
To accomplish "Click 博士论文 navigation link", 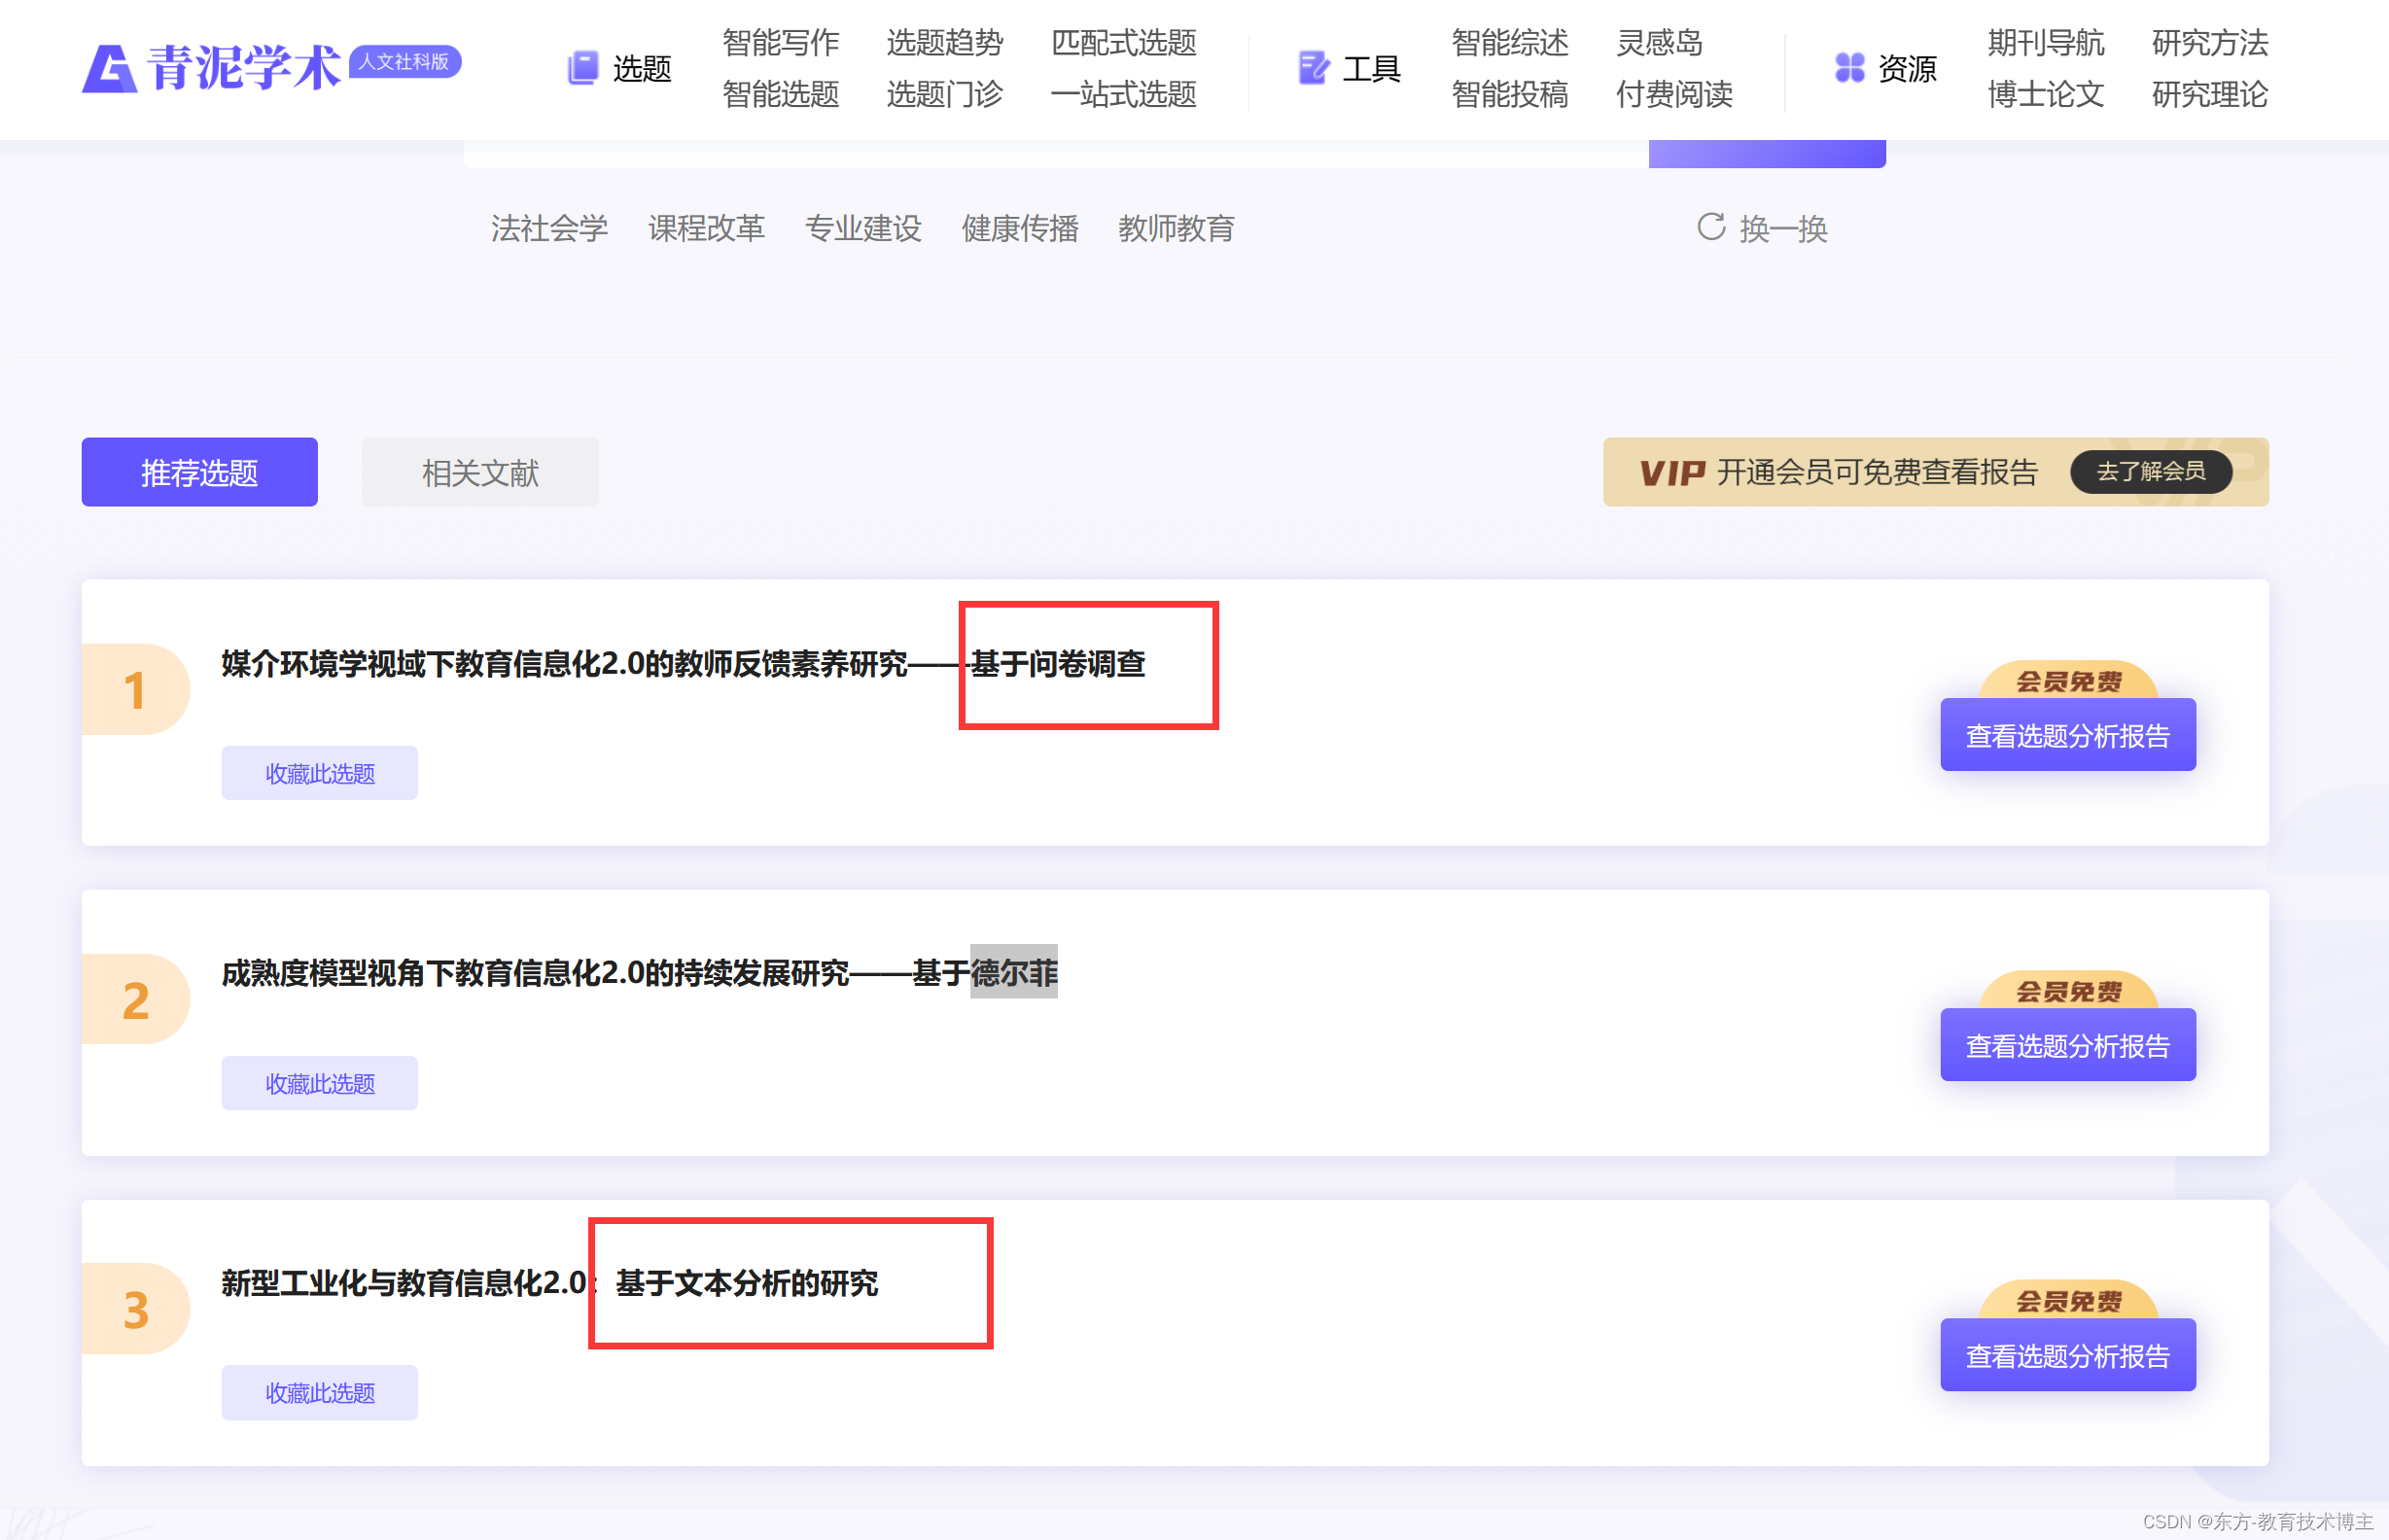I will 2045,94.
